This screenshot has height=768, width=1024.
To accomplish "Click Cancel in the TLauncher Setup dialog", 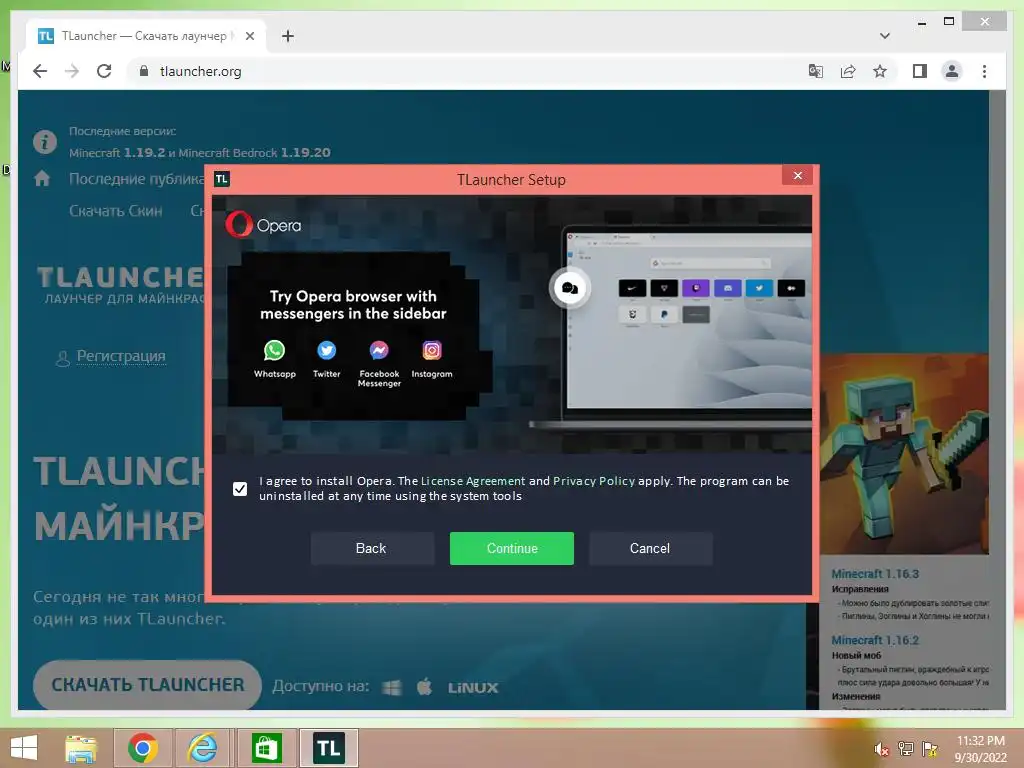I will coord(650,549).
